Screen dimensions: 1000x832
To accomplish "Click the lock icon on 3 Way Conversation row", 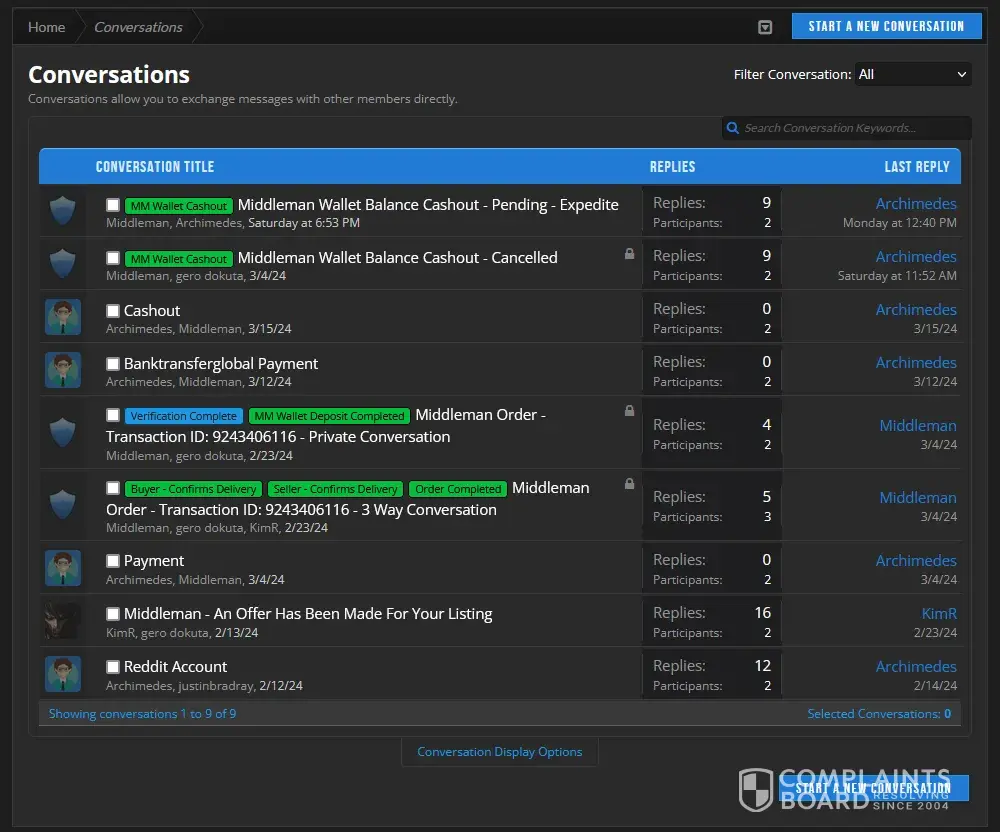I will [x=629, y=484].
